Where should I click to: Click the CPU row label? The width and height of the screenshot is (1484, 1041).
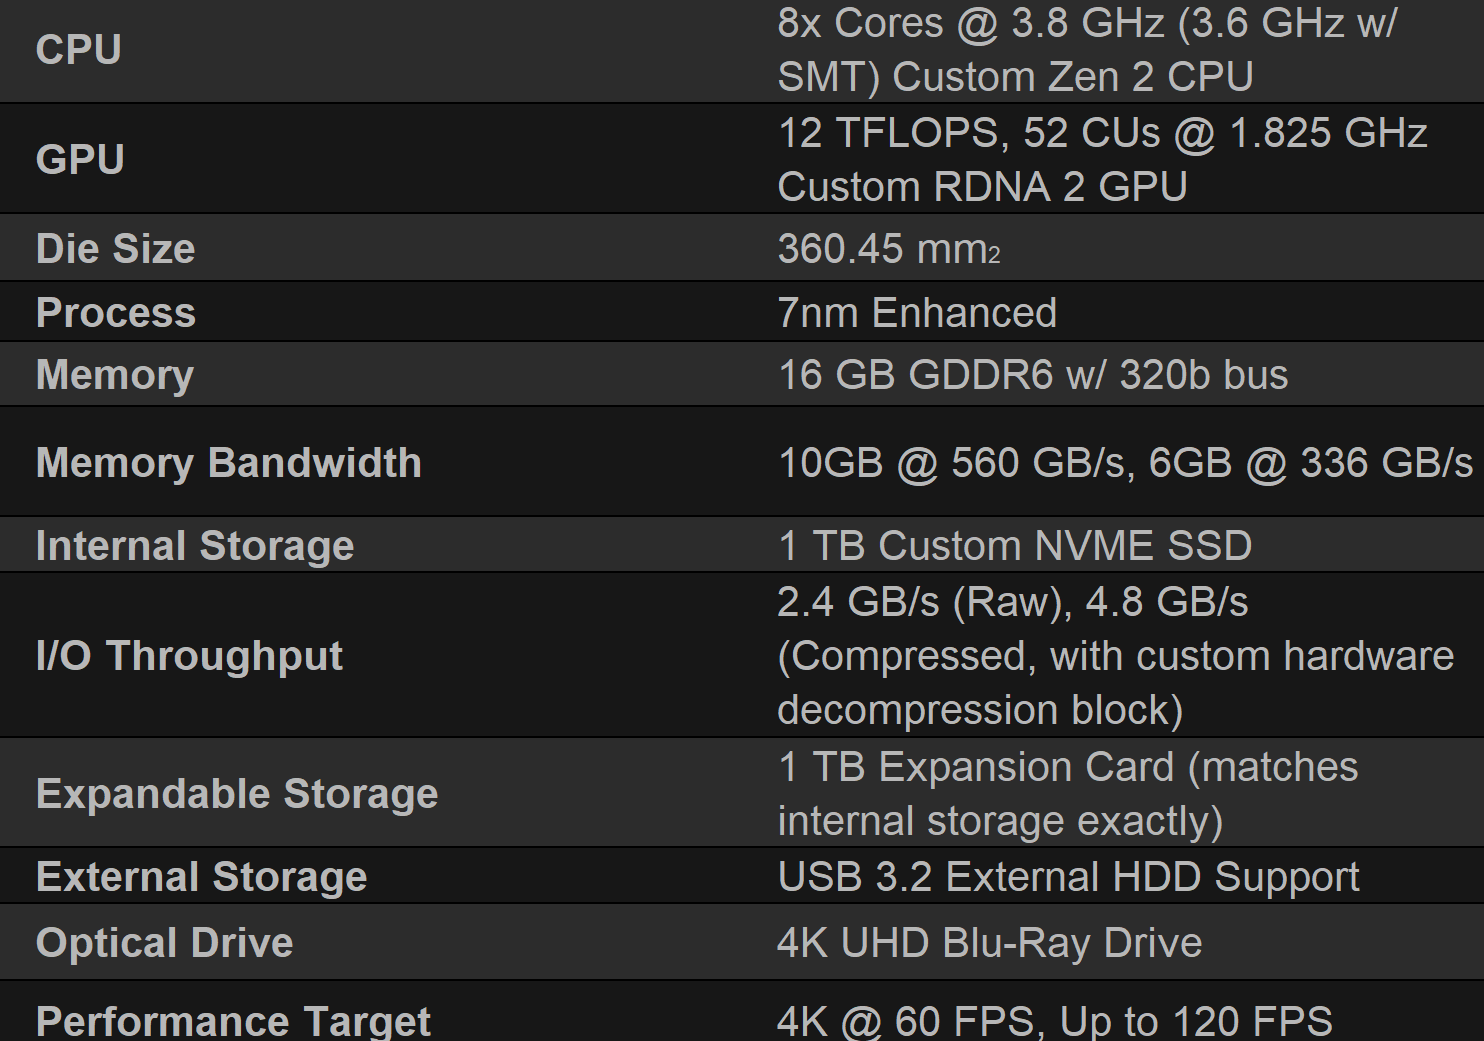pyautogui.click(x=78, y=50)
